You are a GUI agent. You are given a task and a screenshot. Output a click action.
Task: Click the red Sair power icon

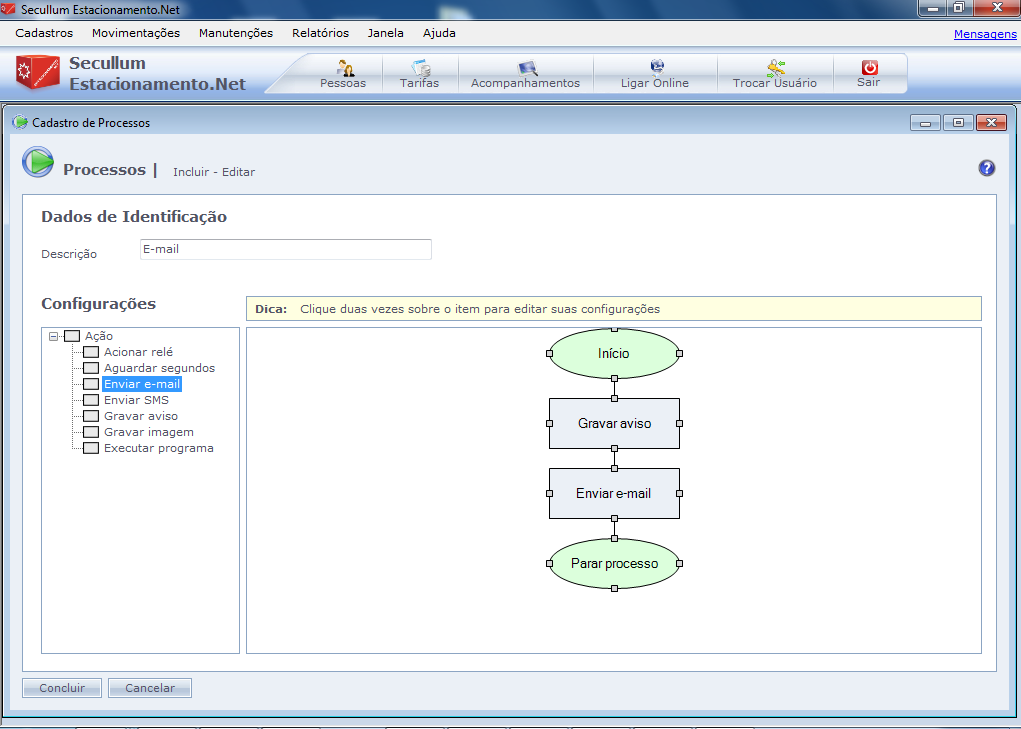click(x=869, y=68)
